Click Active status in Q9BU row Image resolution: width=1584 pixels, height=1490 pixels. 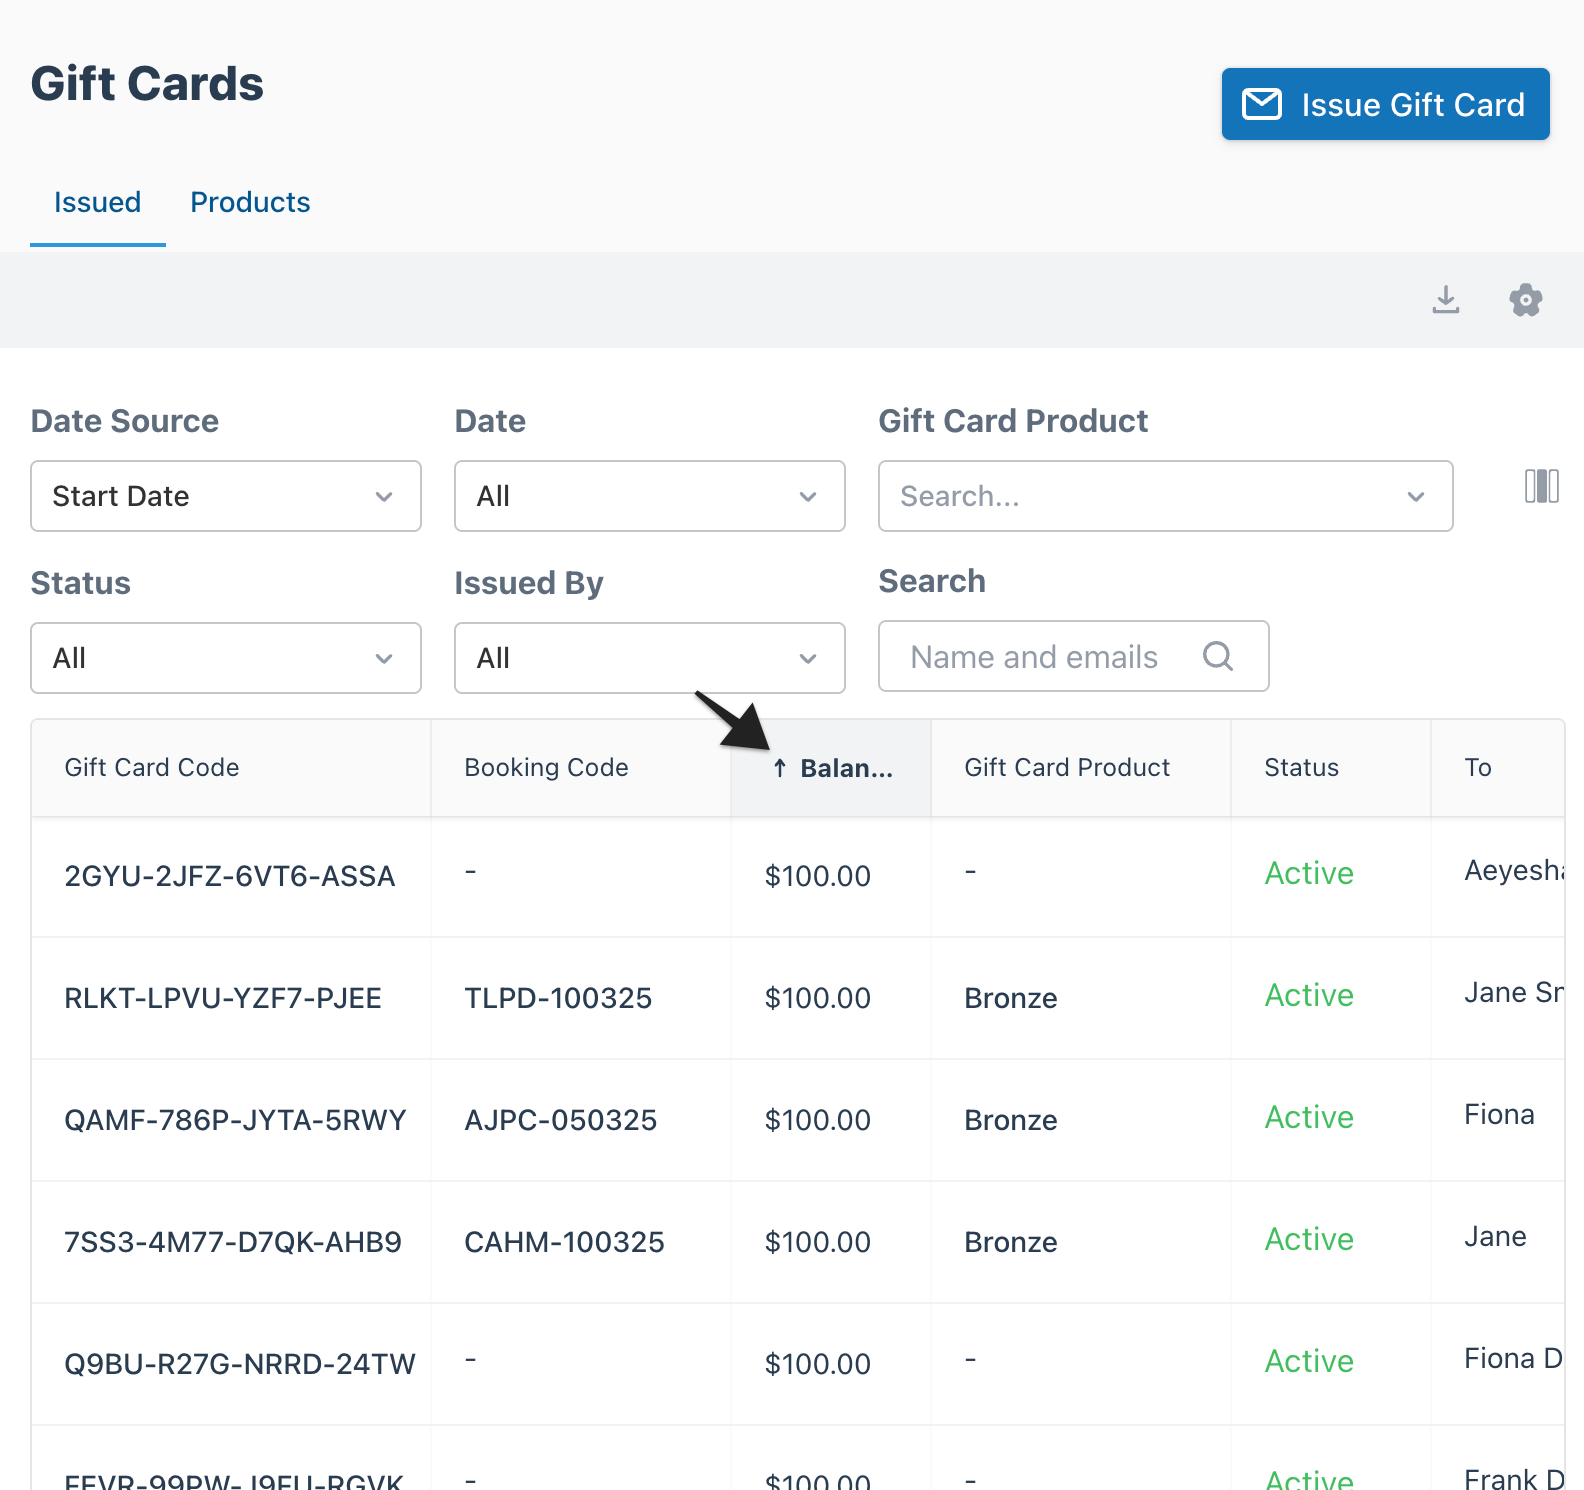tap(1309, 1361)
